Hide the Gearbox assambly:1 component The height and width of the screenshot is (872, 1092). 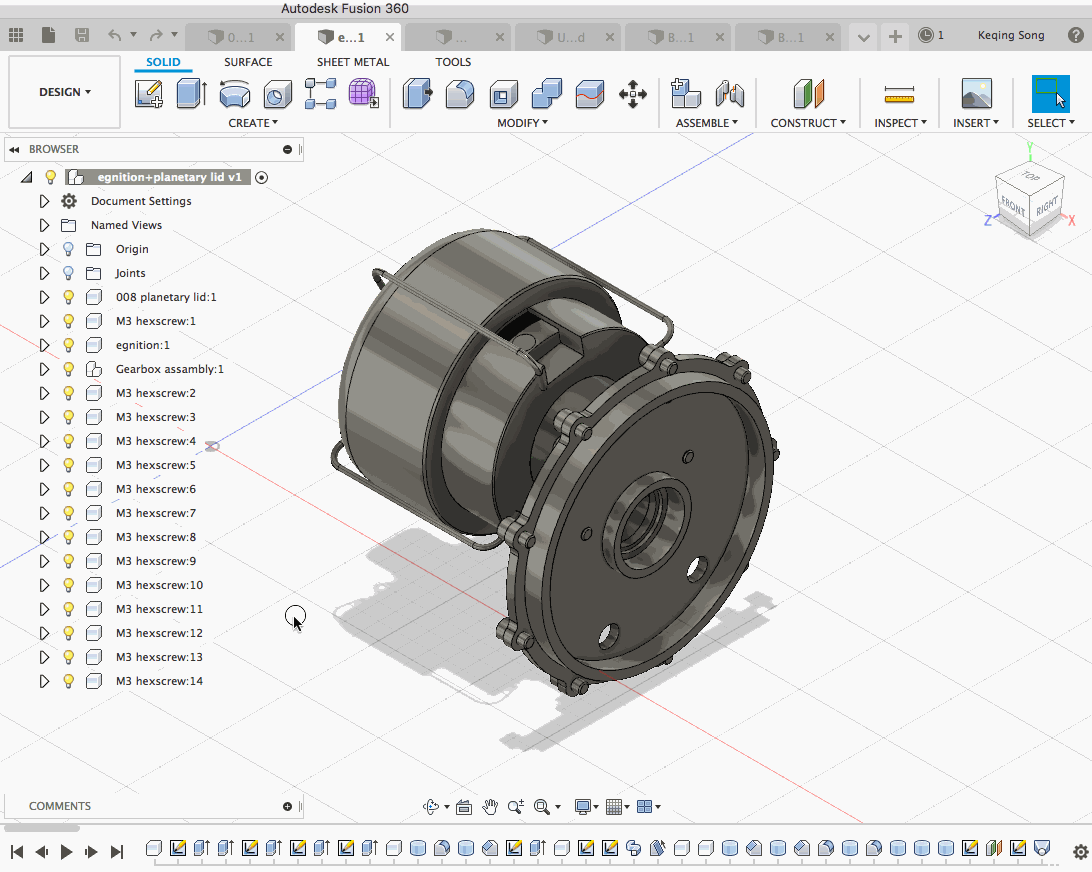69,369
